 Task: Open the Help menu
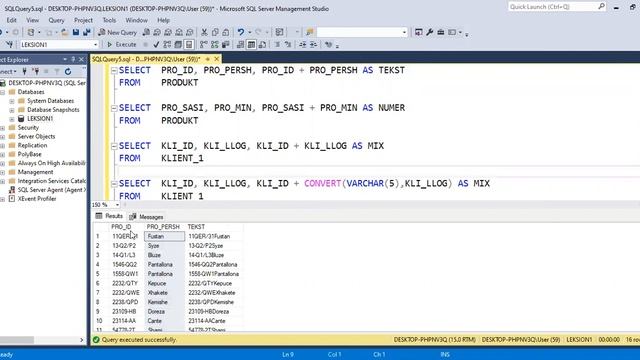click(x=163, y=20)
